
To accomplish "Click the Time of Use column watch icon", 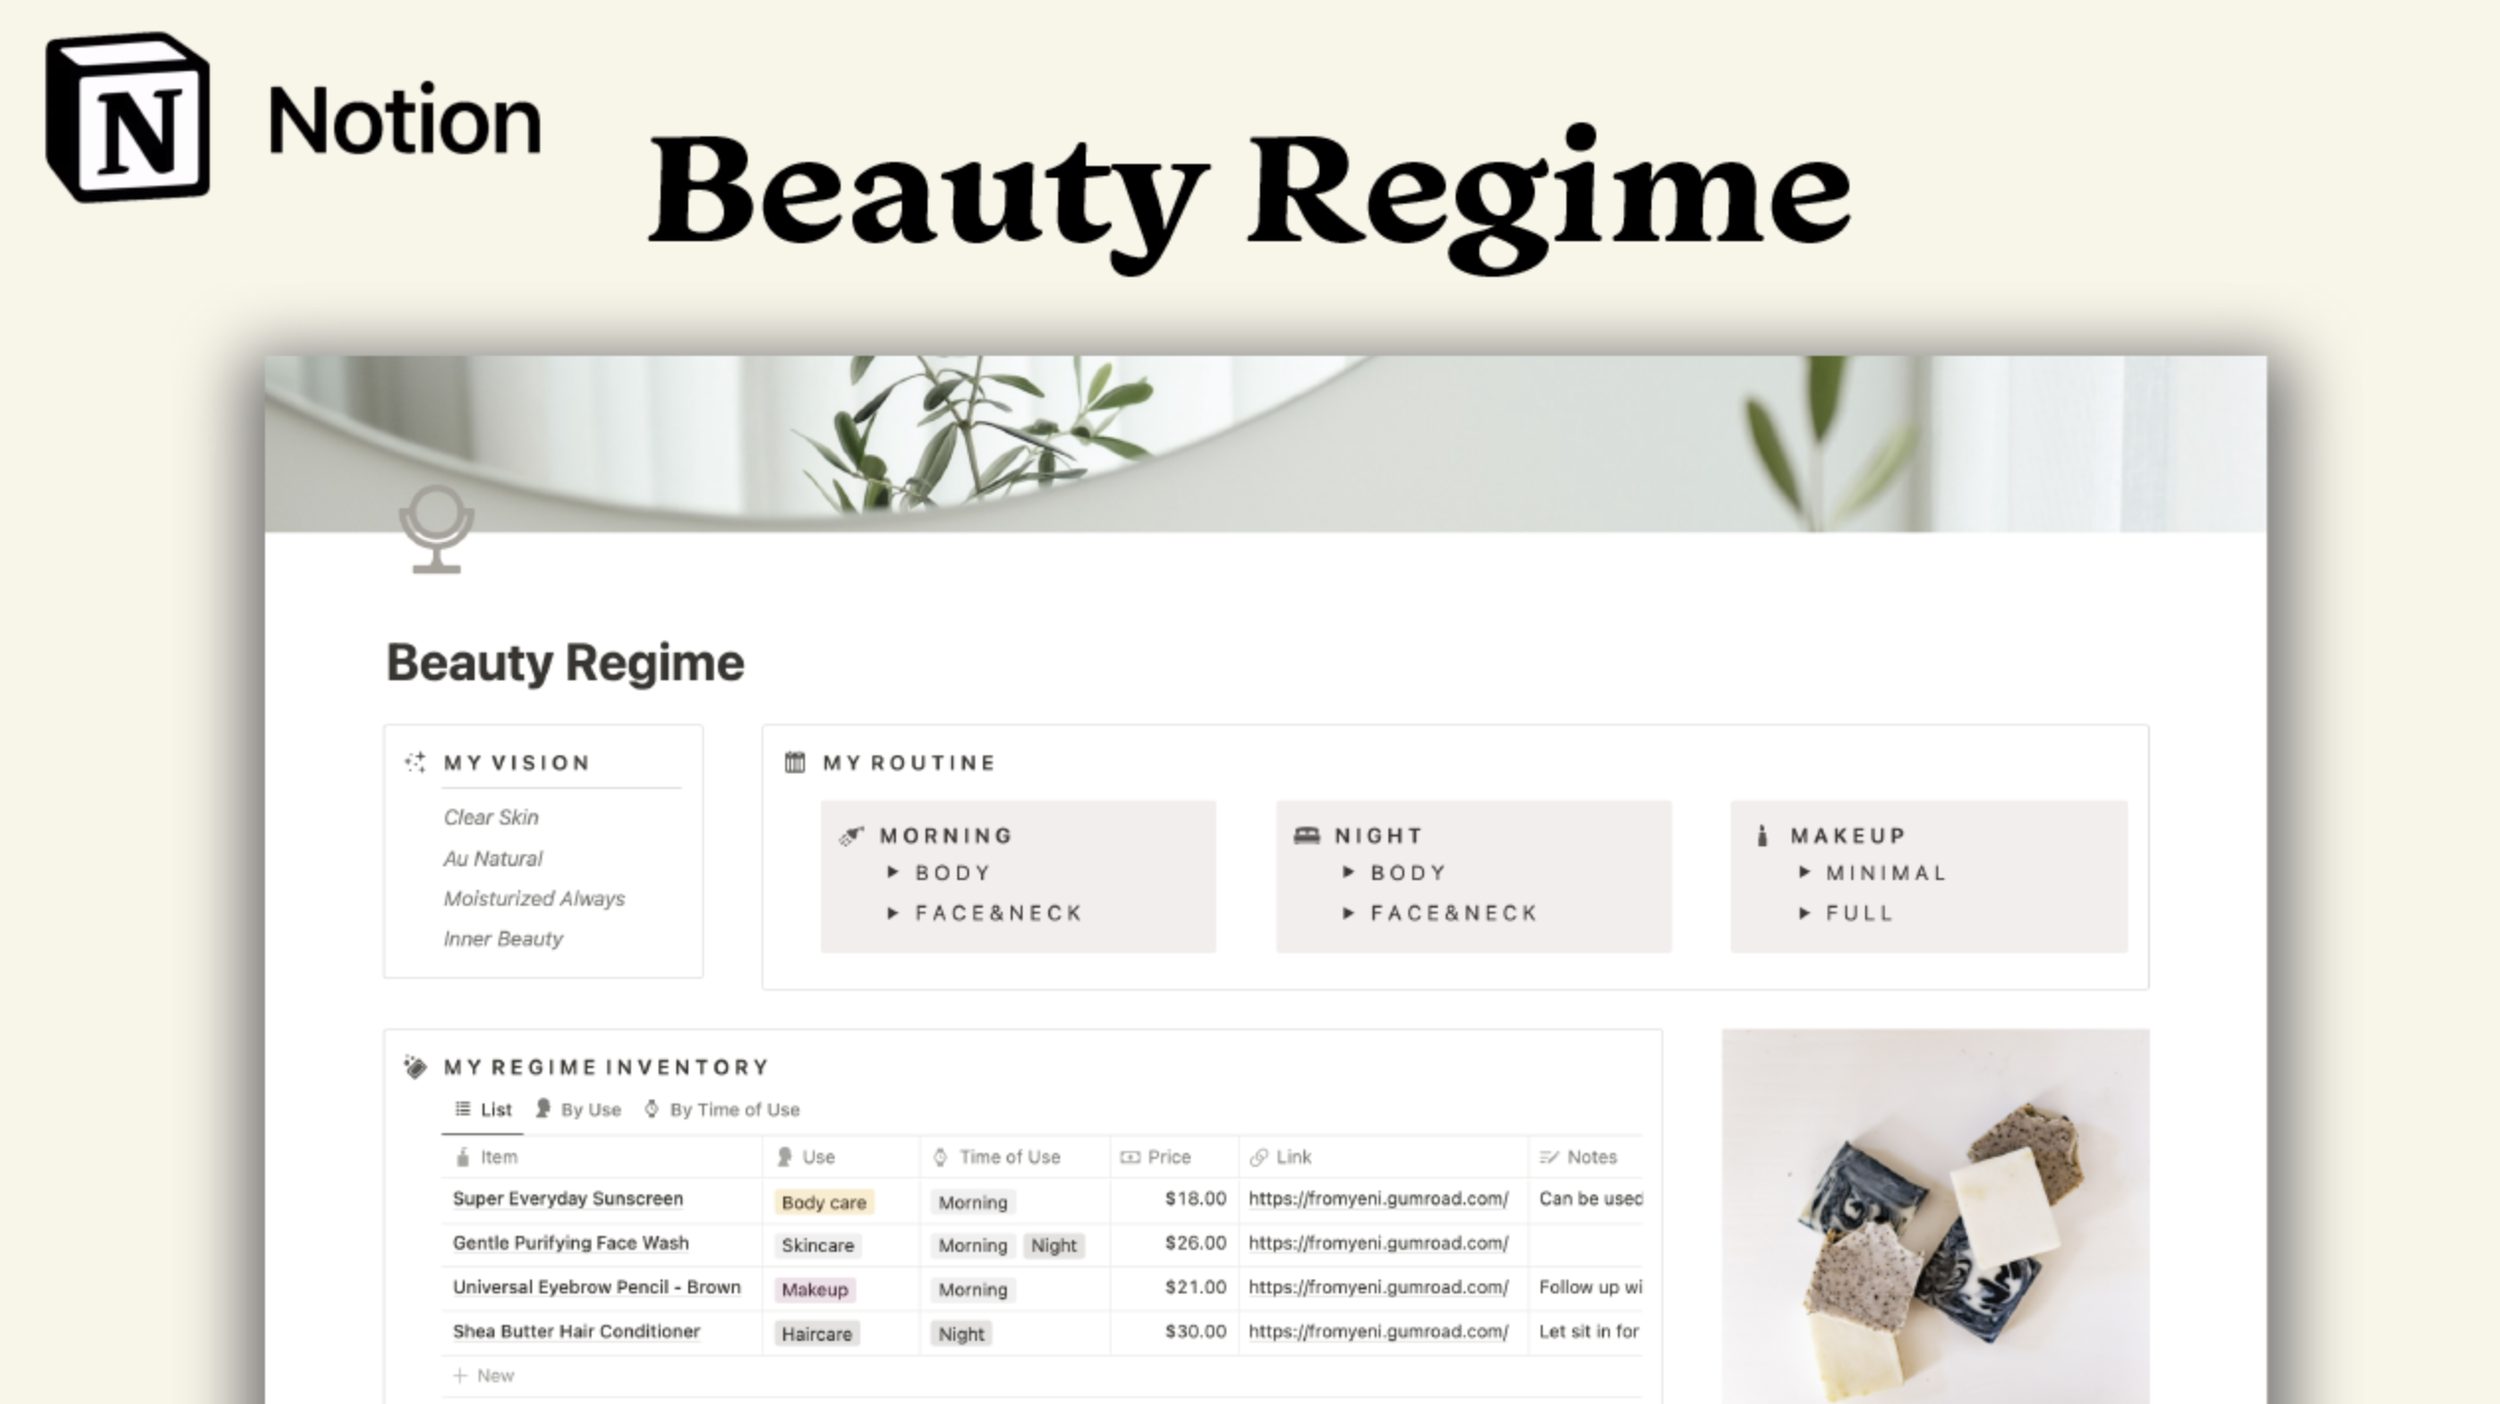I will pos(940,1157).
